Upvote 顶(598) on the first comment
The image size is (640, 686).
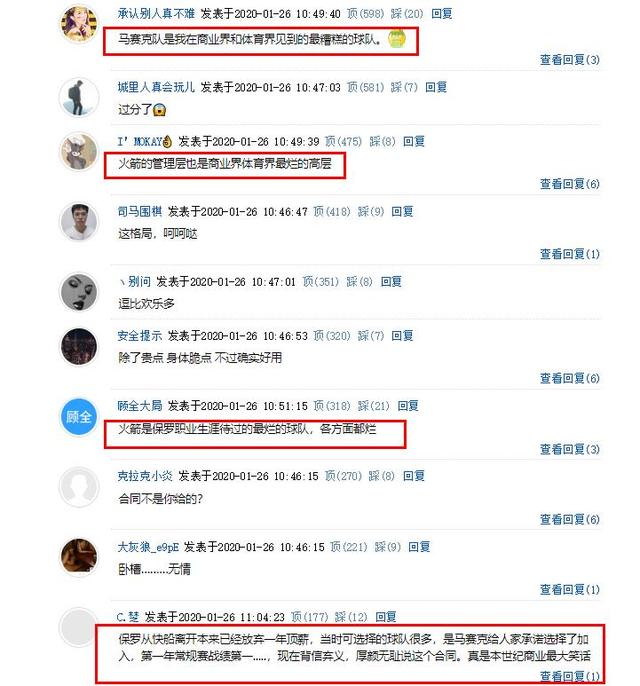tap(365, 14)
